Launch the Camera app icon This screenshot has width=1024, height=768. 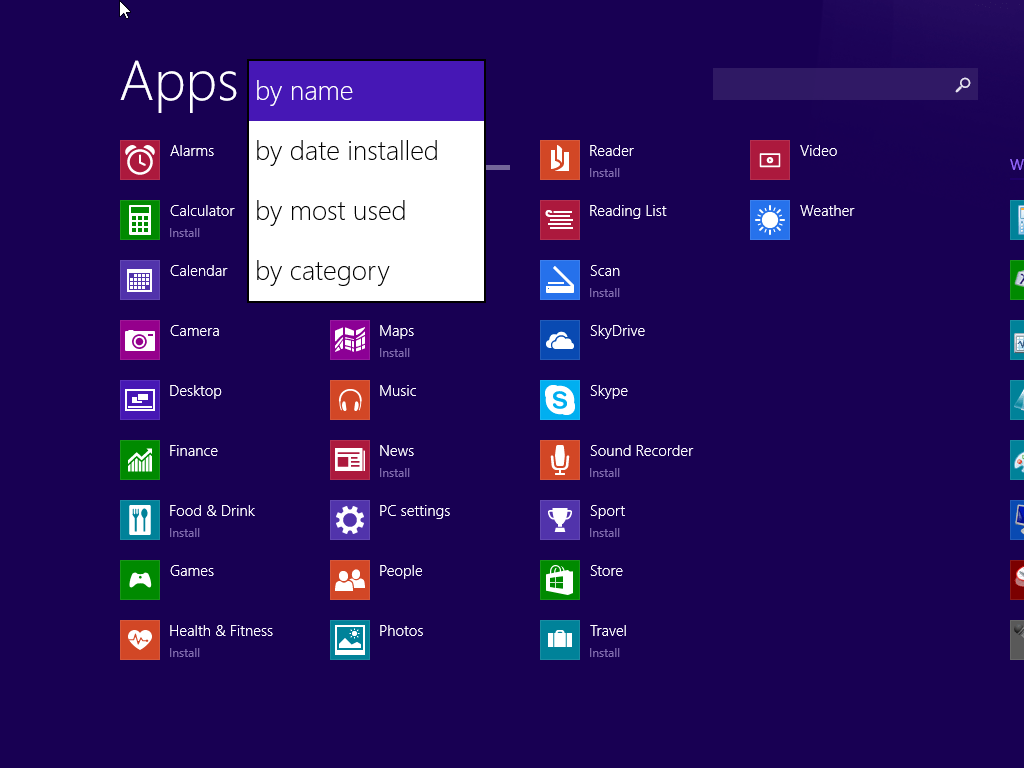140,340
